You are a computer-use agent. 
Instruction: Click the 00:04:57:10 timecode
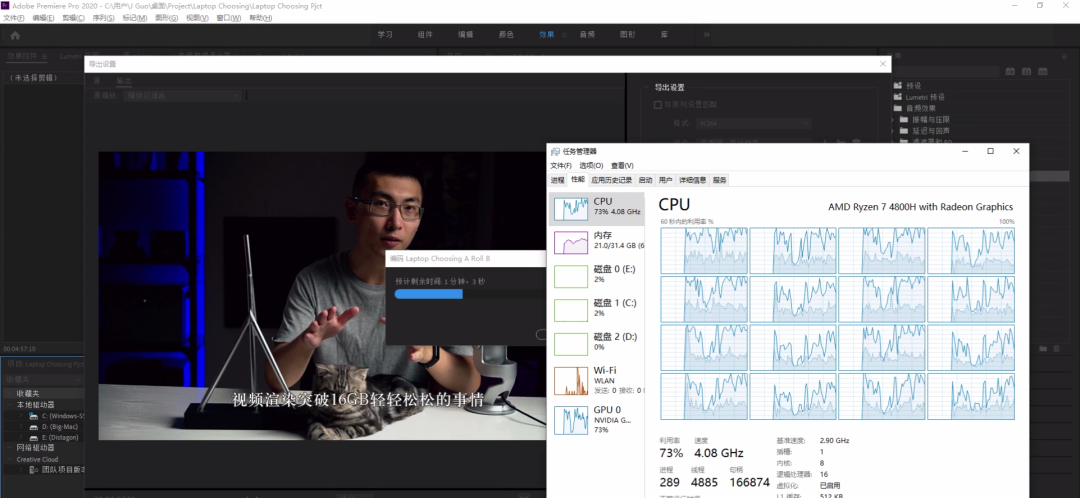pos(19,349)
